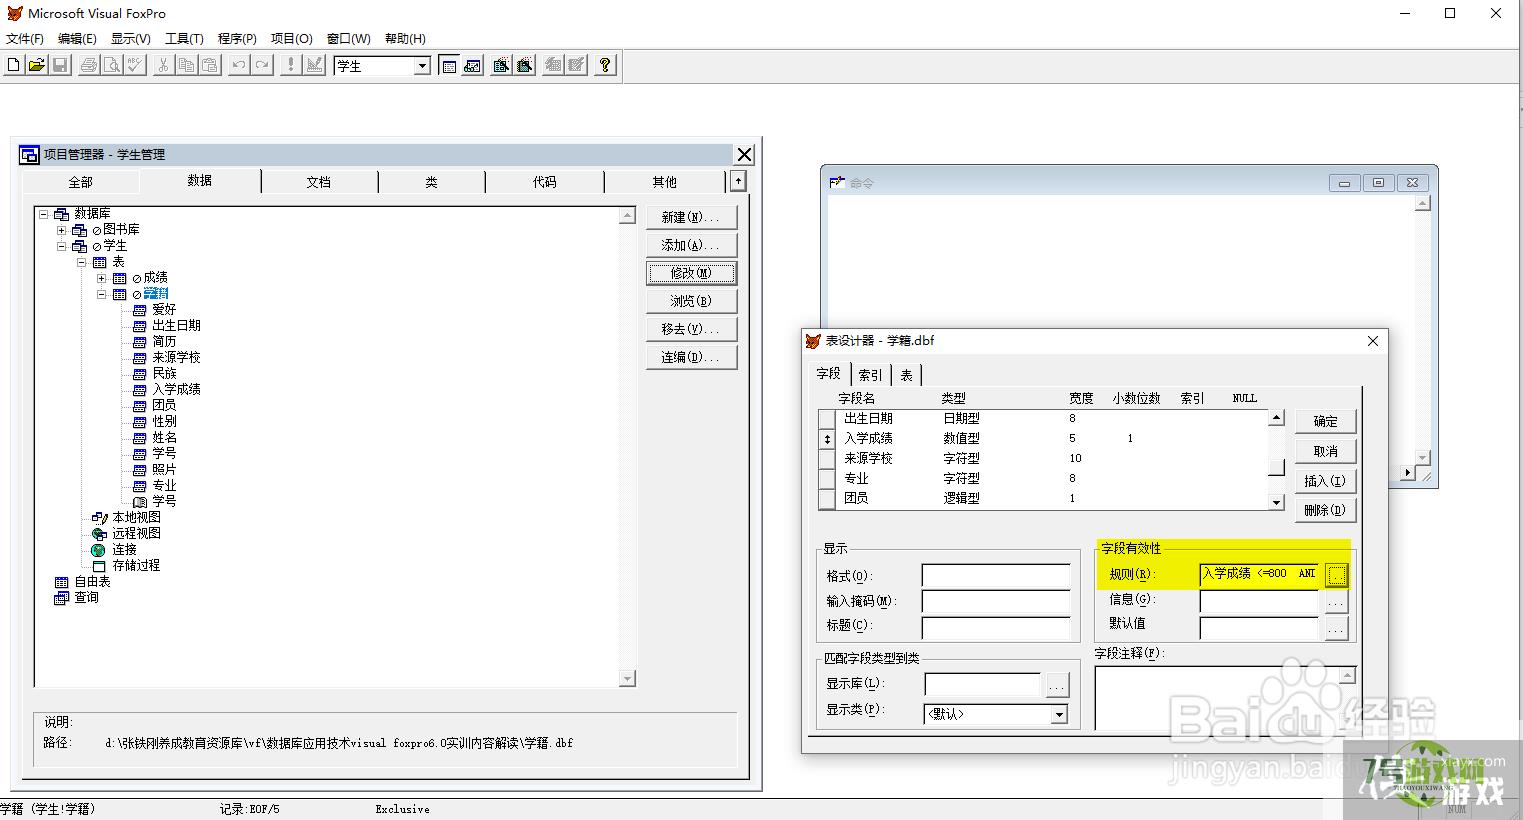Click the 连编(D)... button

click(691, 357)
